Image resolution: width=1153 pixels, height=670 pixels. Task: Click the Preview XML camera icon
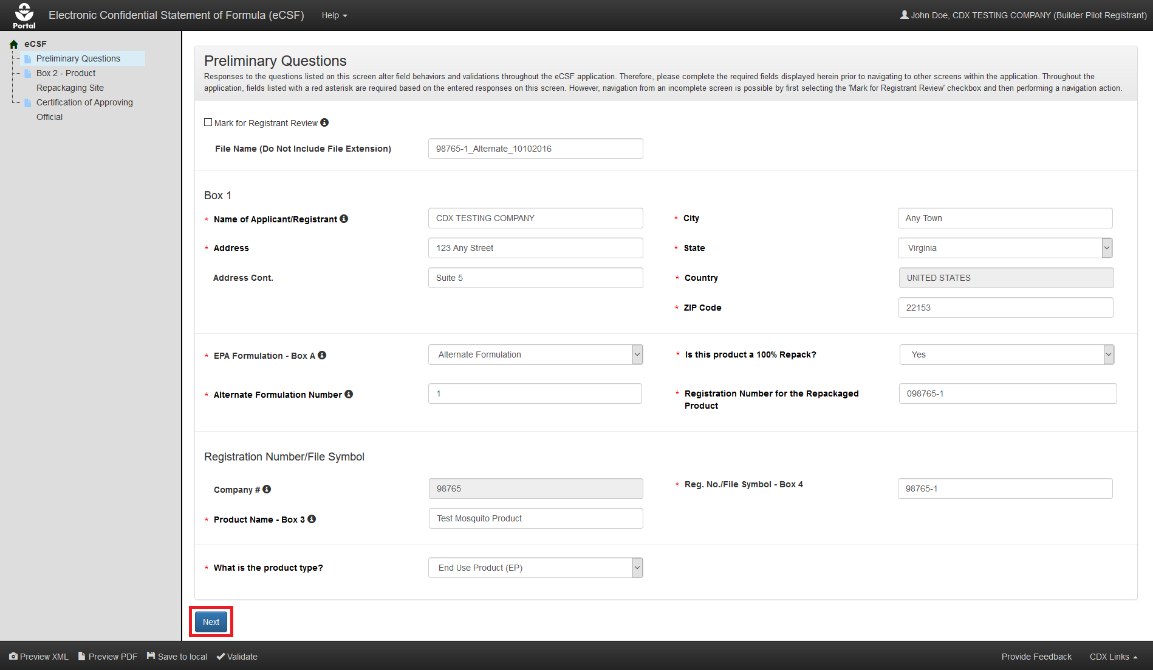[13, 656]
